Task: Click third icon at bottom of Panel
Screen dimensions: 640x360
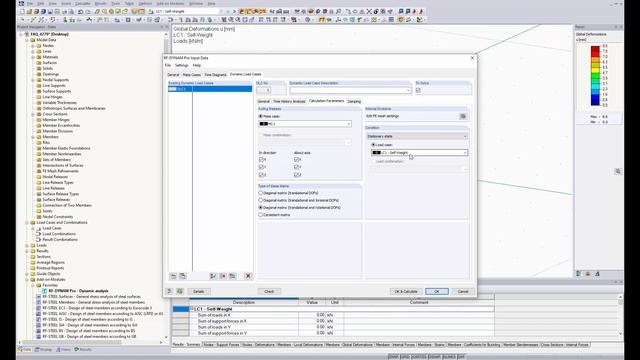Action: point(598,274)
